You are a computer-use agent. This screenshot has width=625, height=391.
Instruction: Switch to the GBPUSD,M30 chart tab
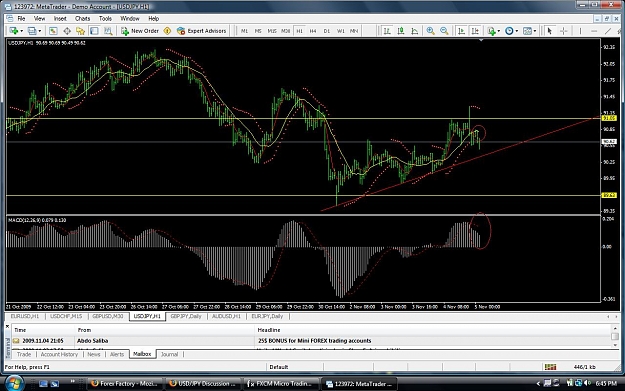click(108, 316)
